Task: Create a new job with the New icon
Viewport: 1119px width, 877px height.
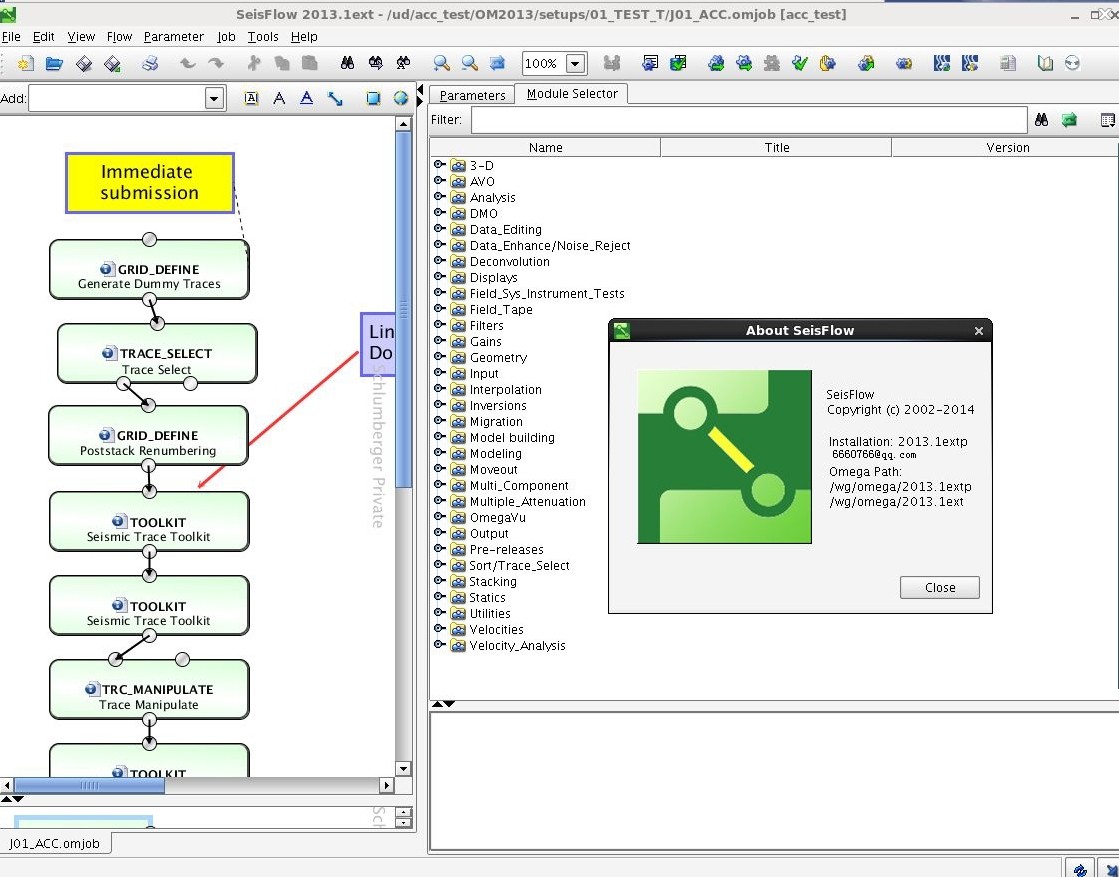Action: (26, 64)
